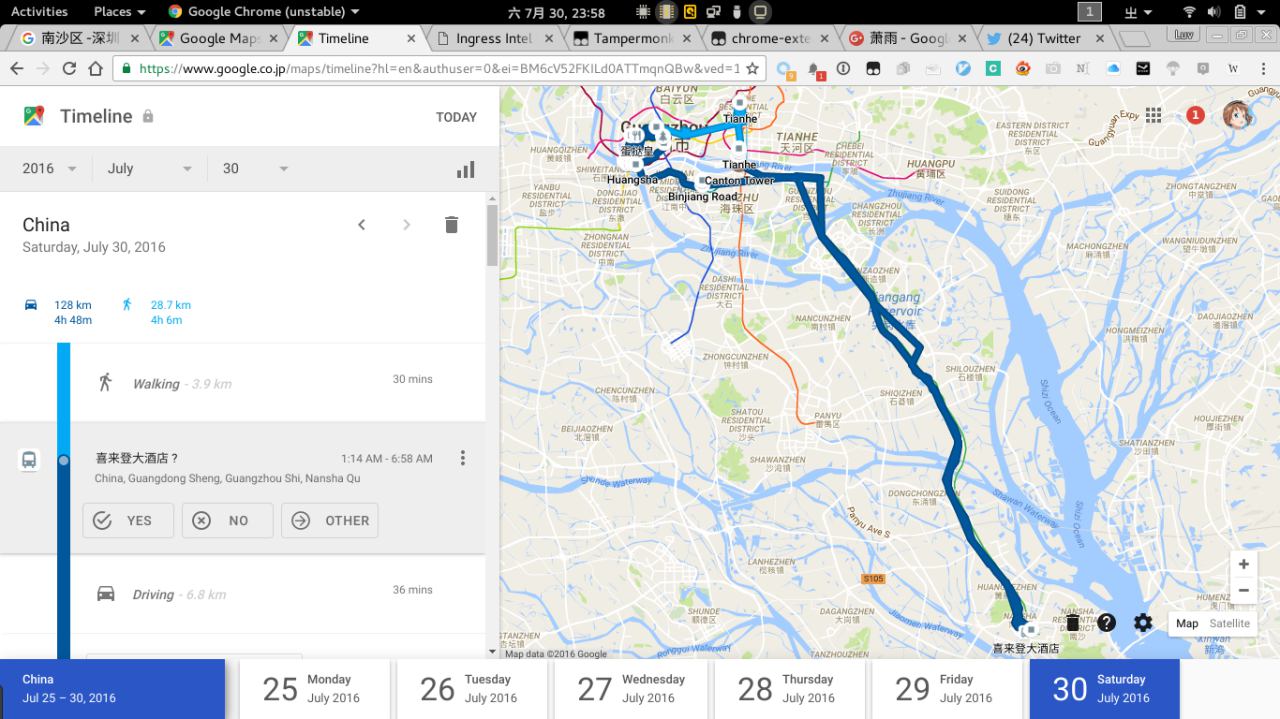Choose OTHER place button
Screen dimensions: 1280x719
coord(330,520)
